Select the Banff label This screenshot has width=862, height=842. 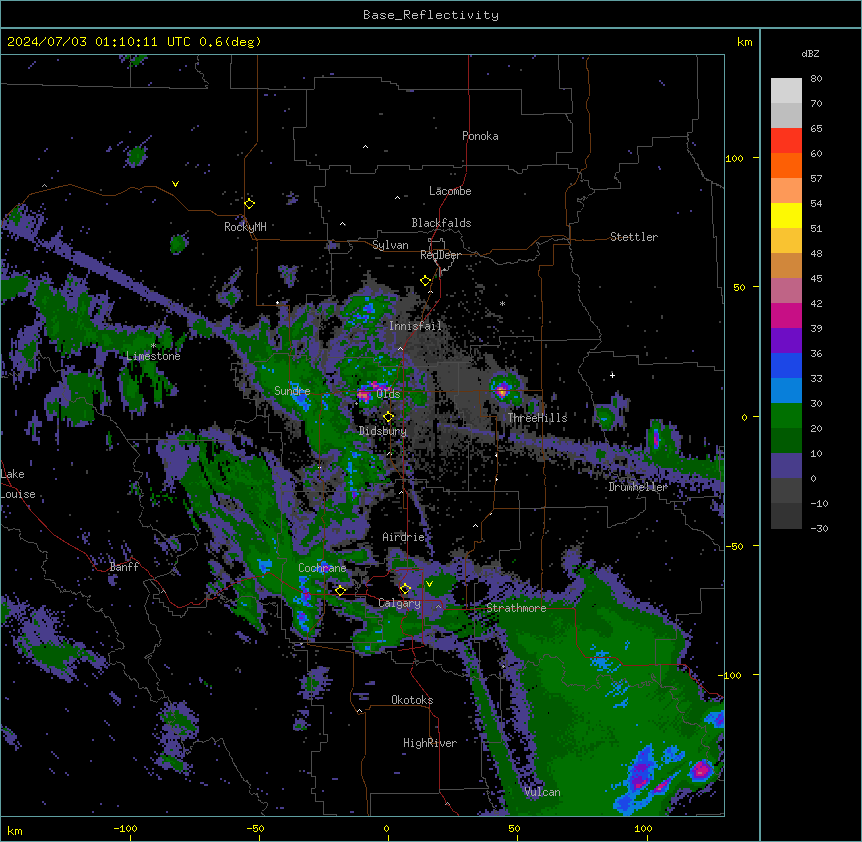[124, 567]
